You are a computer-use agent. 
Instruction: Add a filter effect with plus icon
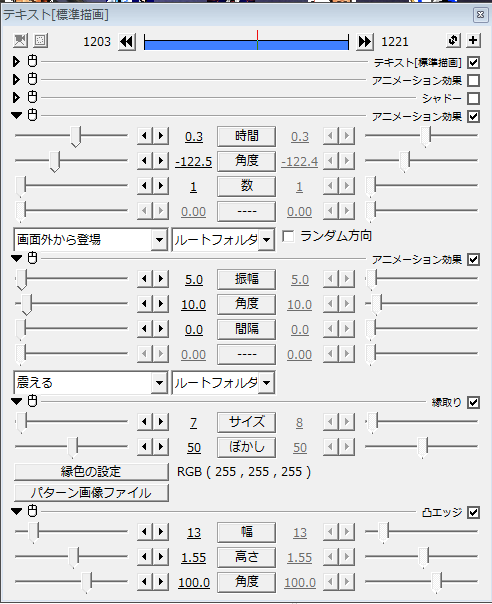coord(473,40)
